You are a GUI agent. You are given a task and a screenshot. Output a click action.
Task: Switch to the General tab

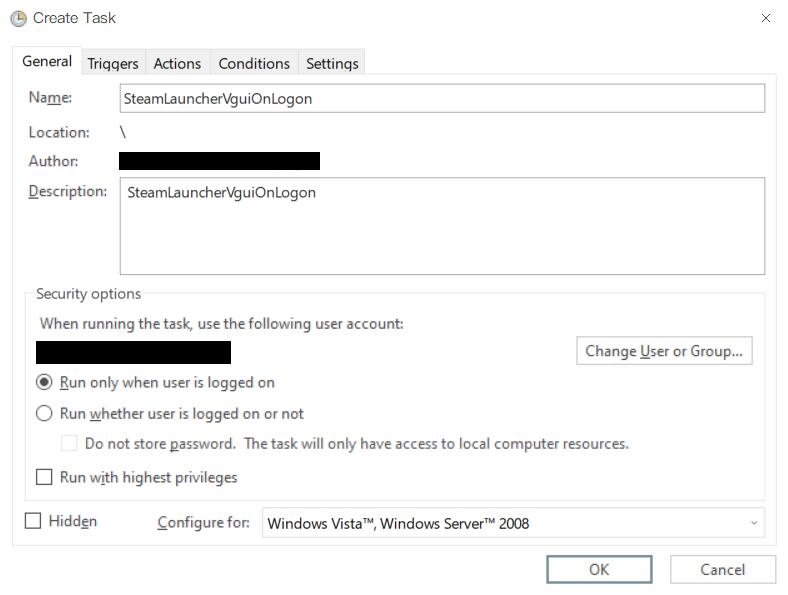click(47, 61)
